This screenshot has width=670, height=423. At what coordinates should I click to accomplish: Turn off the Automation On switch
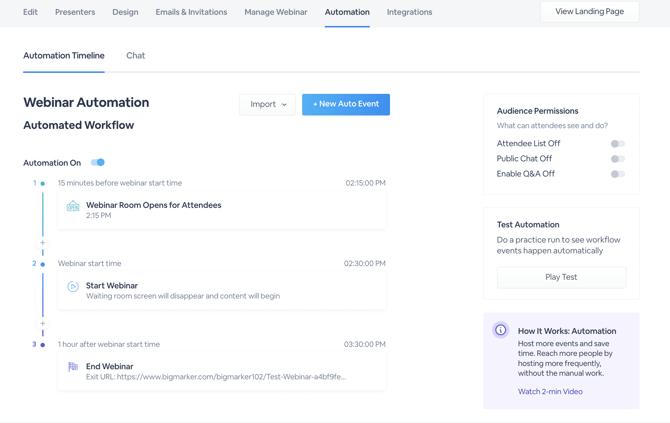coord(98,162)
